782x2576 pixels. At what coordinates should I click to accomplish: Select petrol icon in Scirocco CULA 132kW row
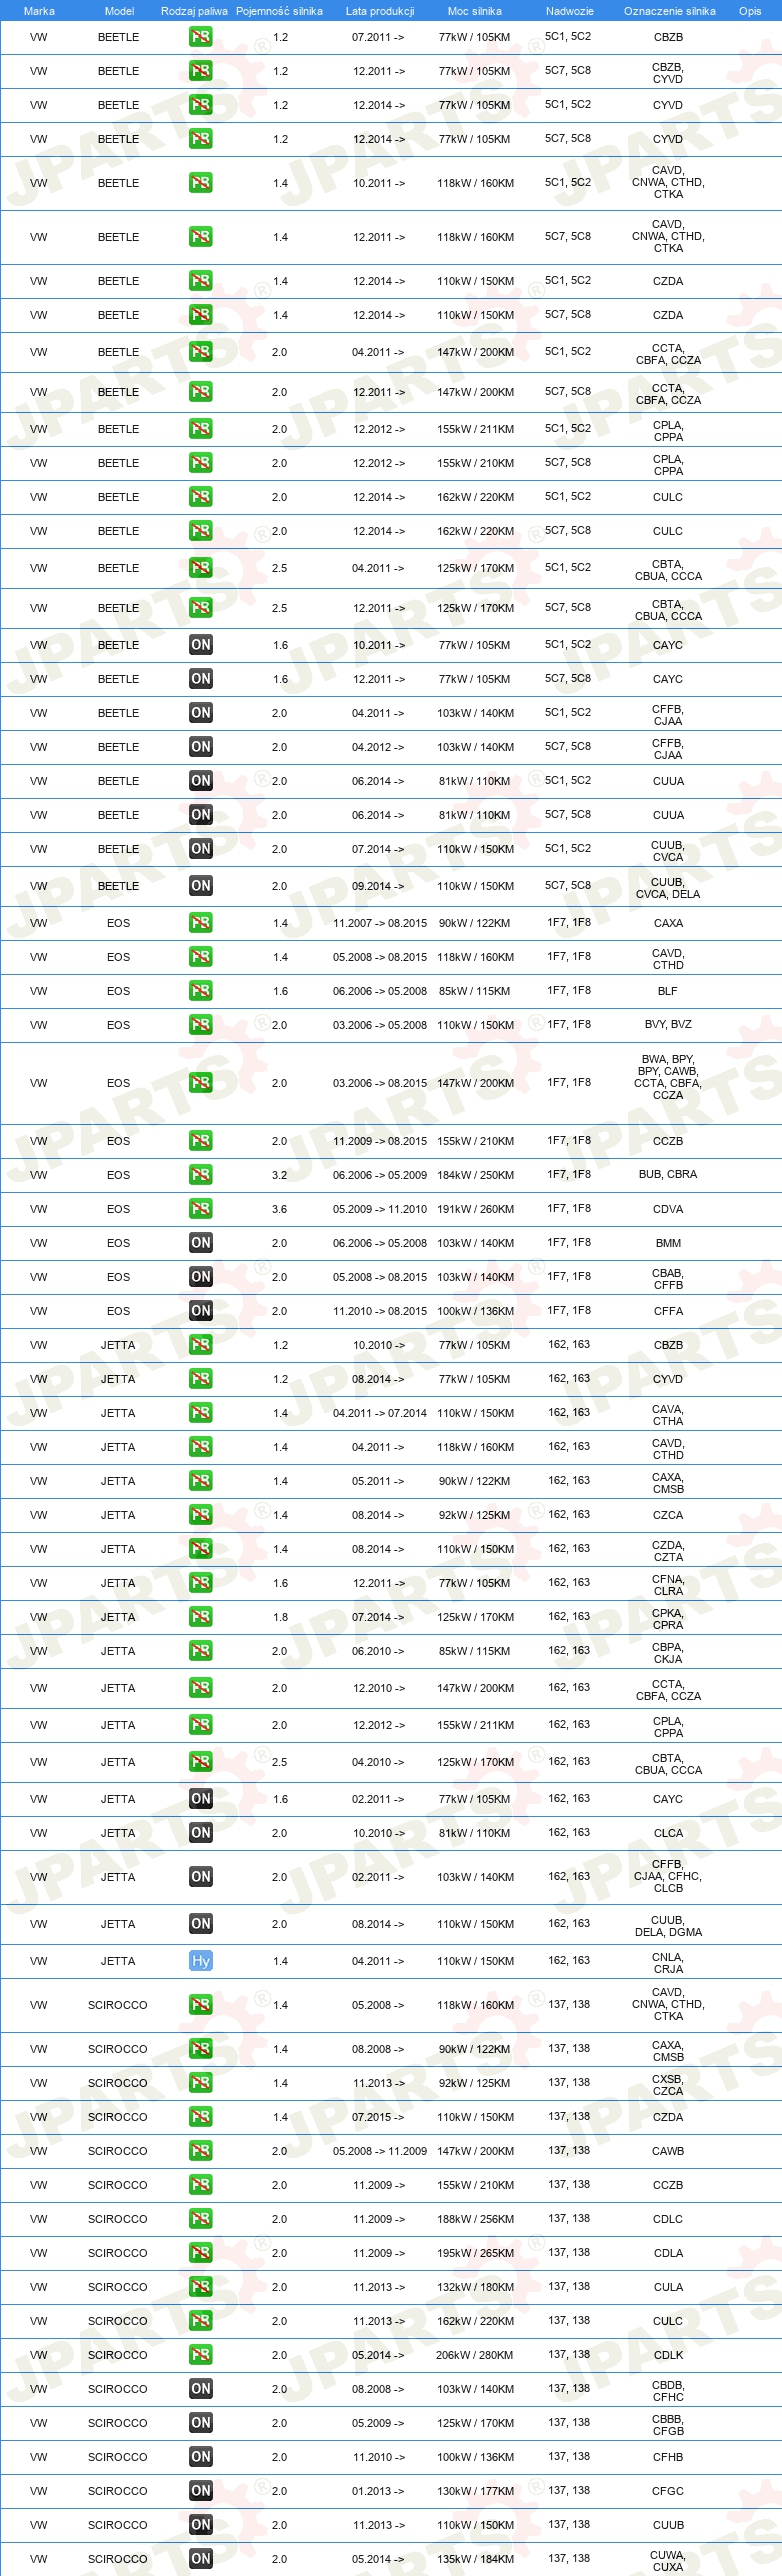tap(201, 2287)
